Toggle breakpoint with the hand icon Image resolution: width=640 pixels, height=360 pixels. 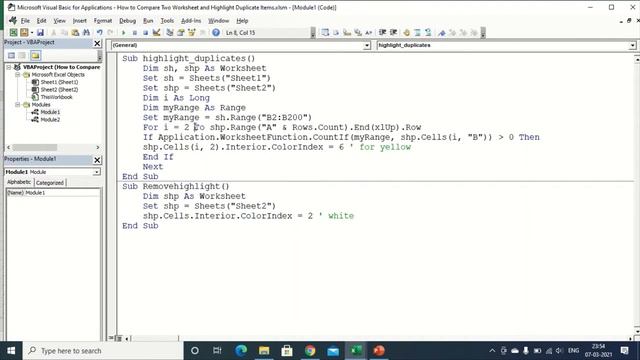coord(407,33)
